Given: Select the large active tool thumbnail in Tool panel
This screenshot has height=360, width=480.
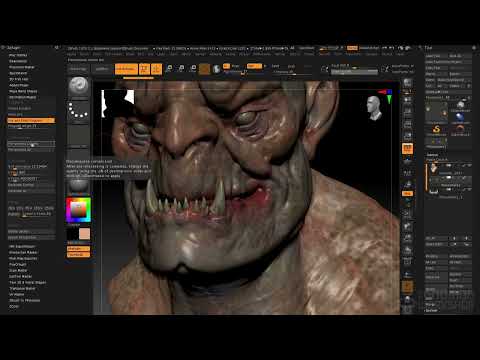Looking at the screenshot, I should [436, 112].
